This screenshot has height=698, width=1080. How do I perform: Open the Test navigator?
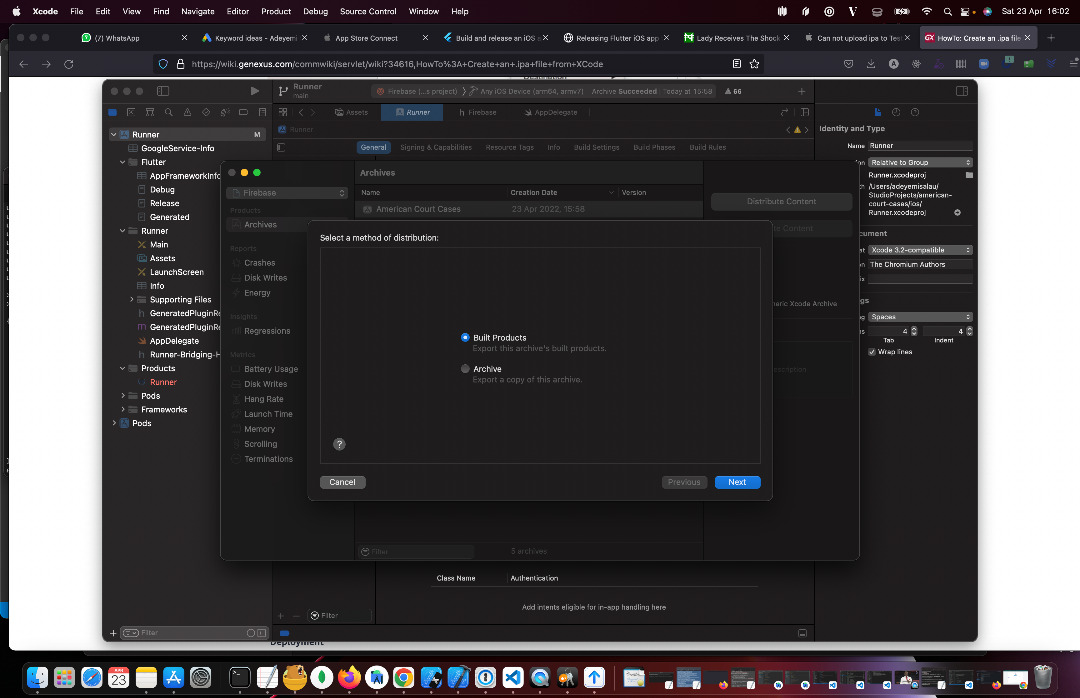206,112
